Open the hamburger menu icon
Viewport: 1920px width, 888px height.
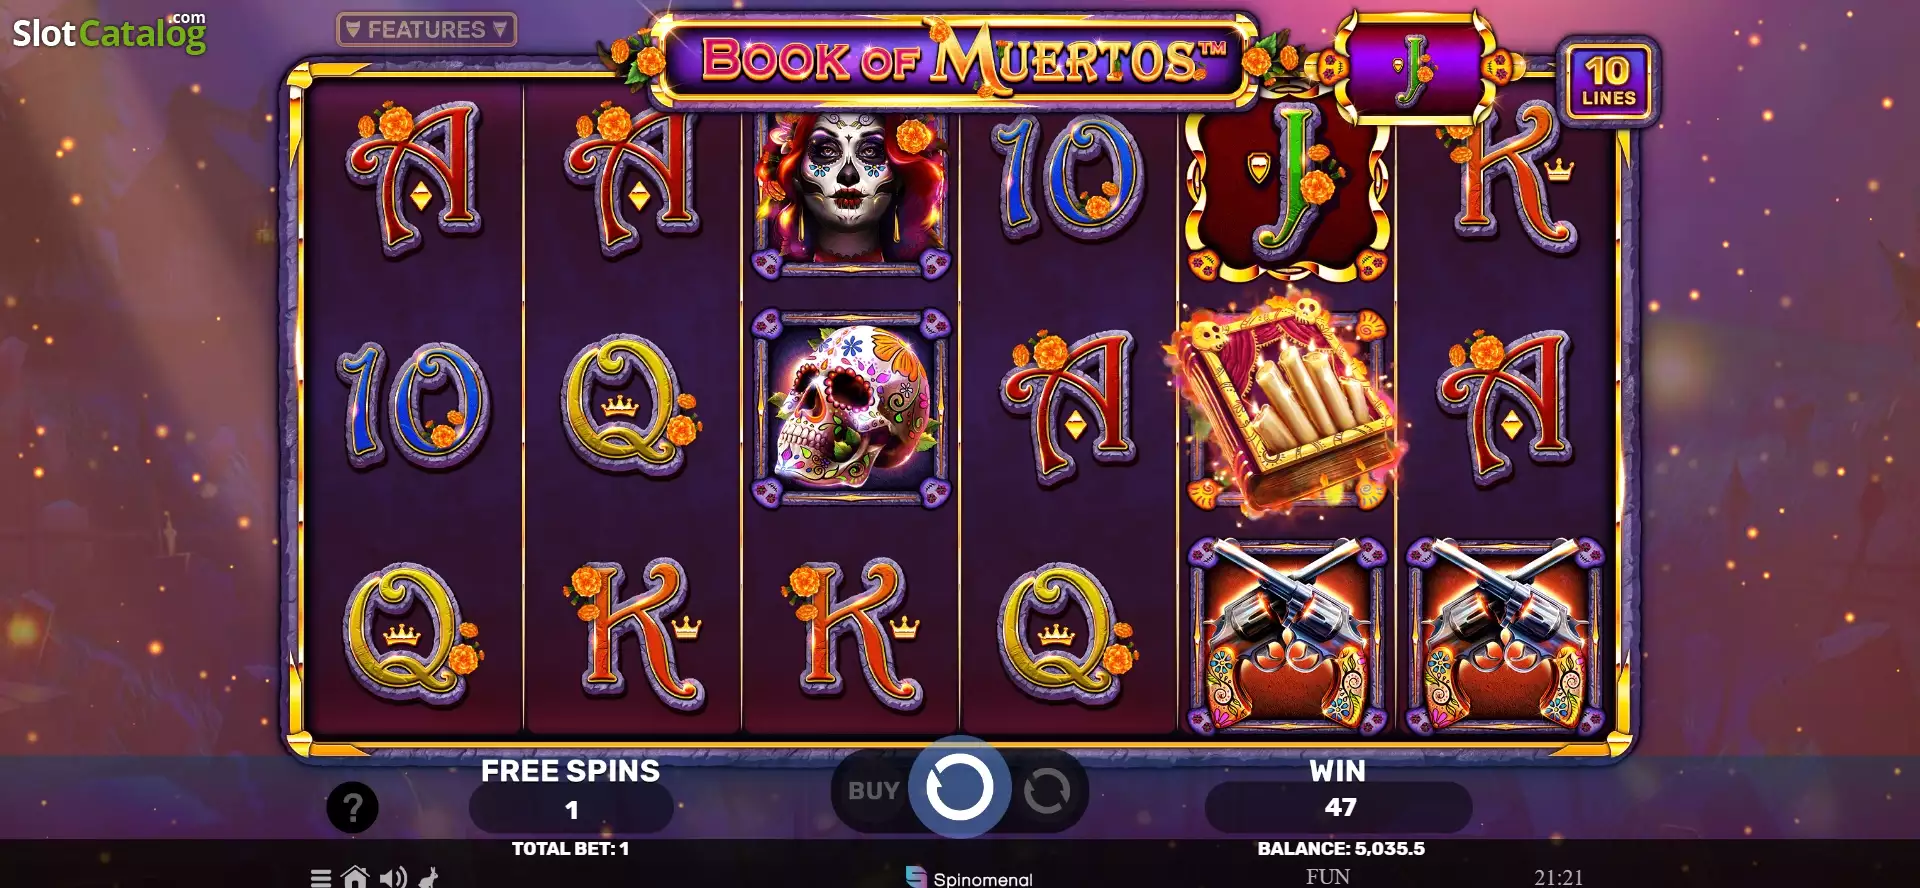coord(320,878)
